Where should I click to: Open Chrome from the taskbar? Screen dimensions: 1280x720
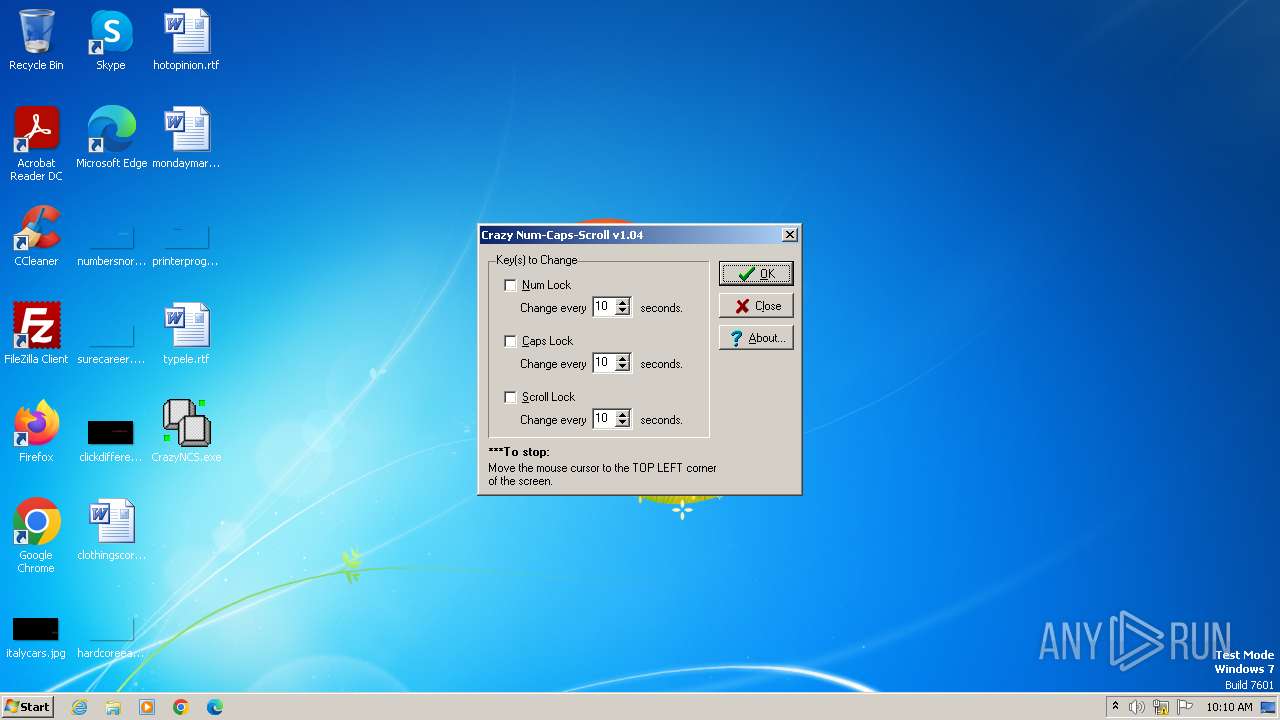[181, 707]
